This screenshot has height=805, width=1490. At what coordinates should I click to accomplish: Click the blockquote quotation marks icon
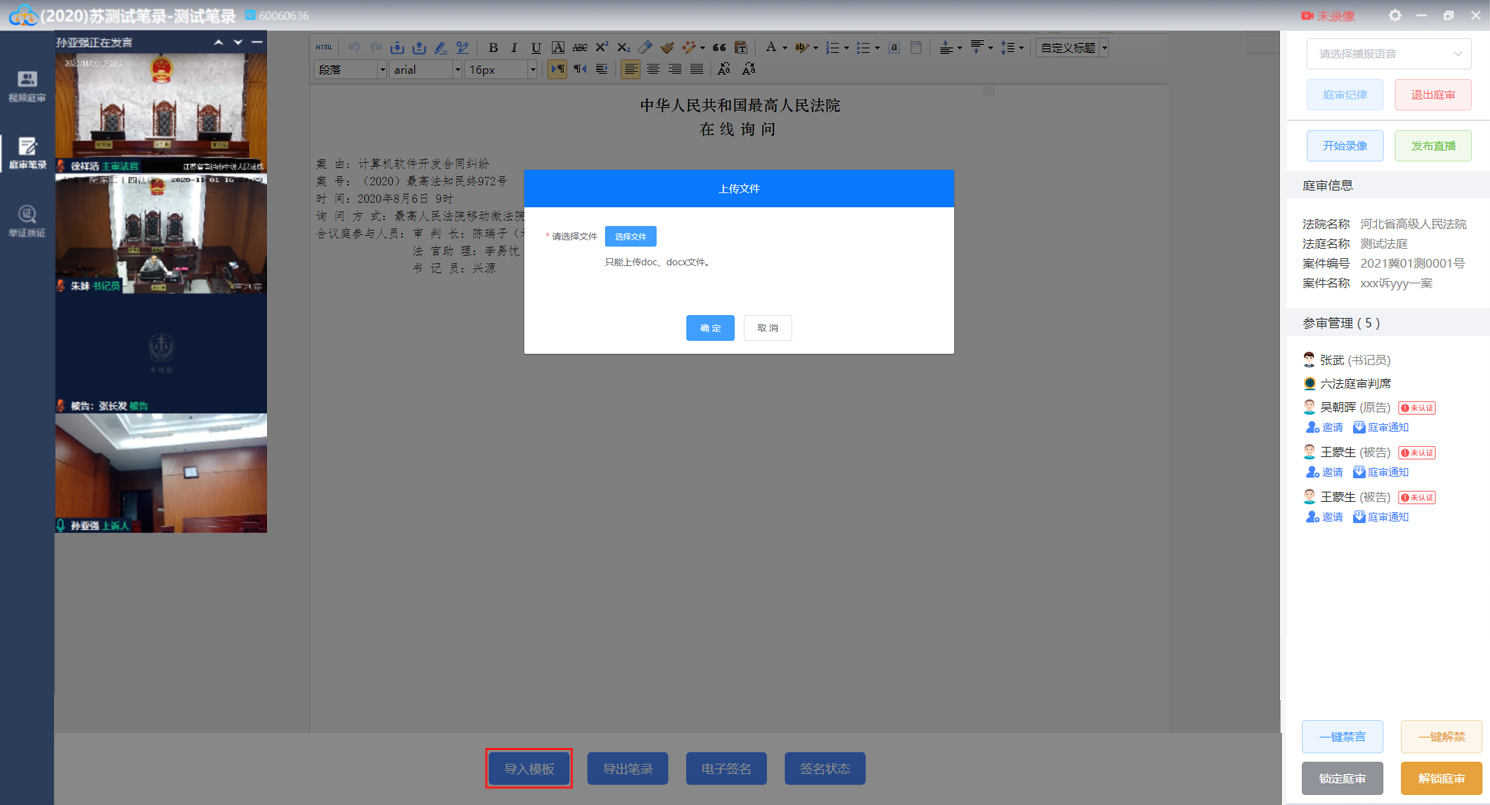pos(719,47)
